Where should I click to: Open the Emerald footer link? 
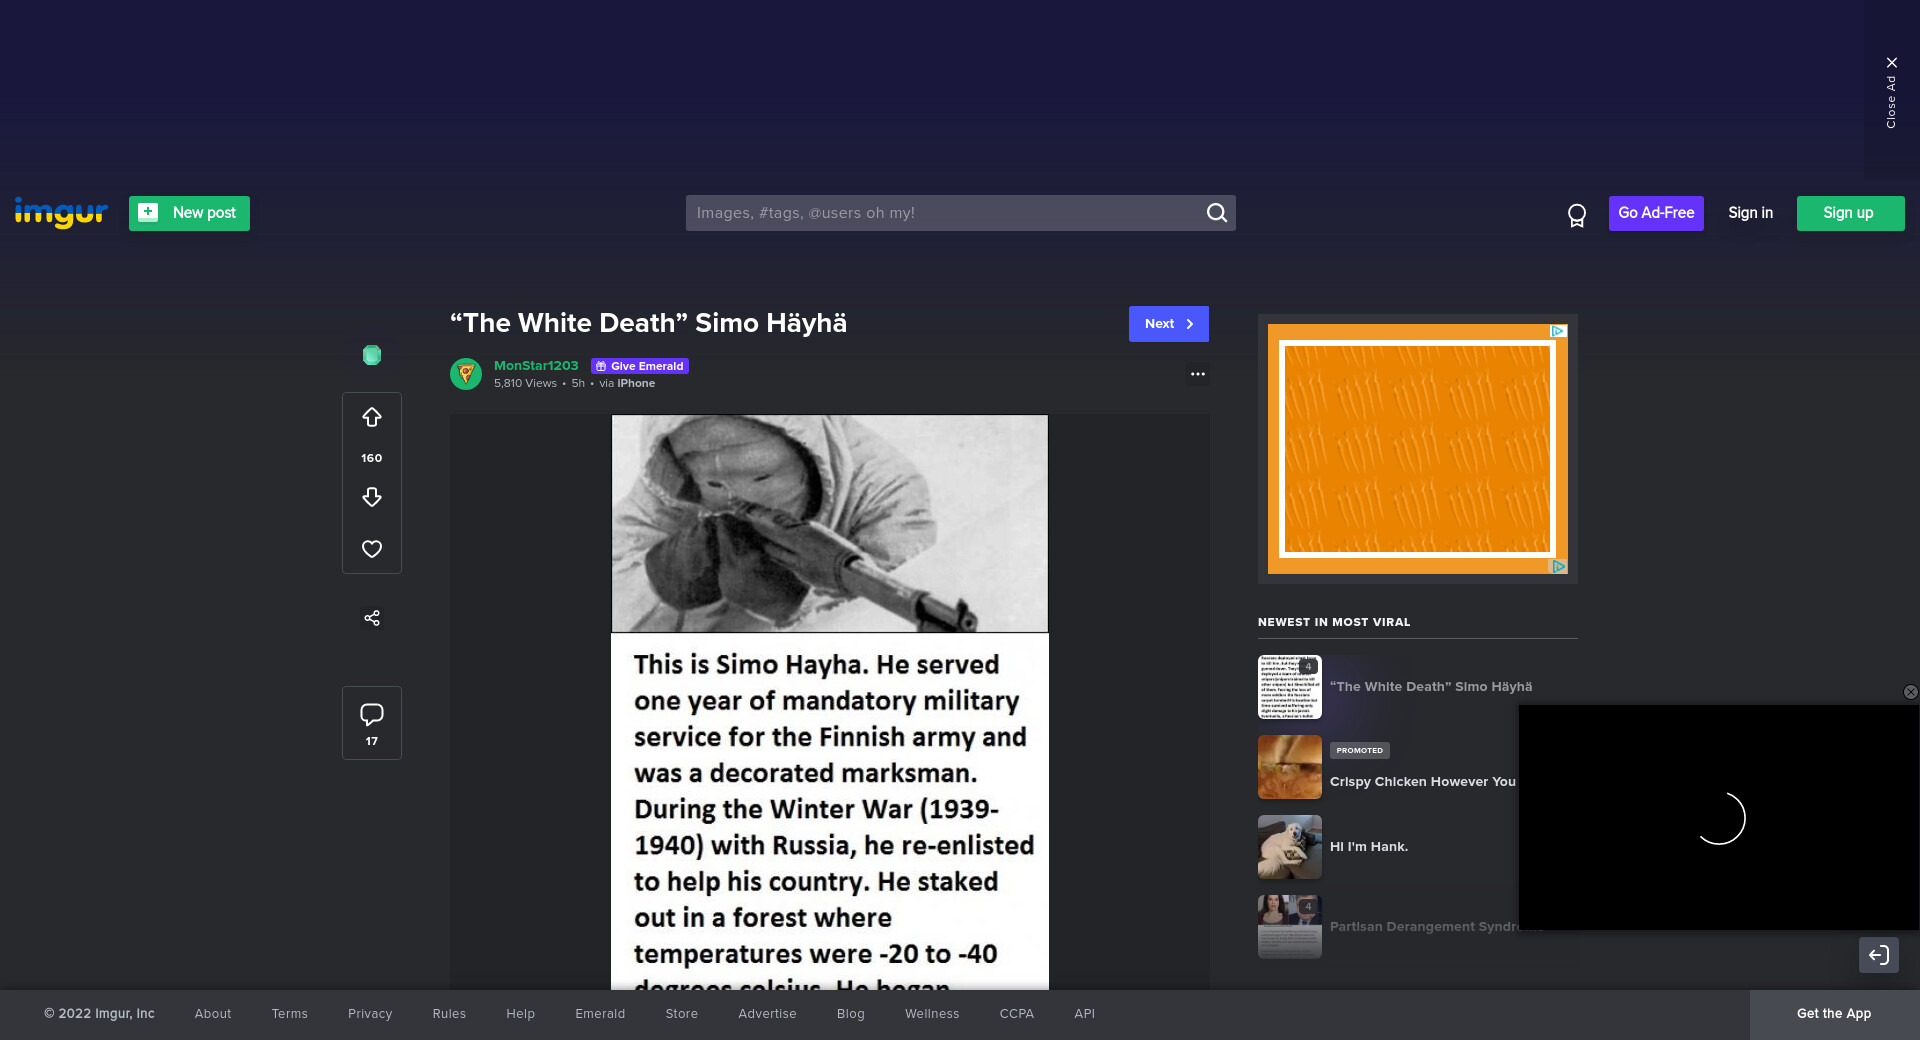click(x=600, y=1014)
